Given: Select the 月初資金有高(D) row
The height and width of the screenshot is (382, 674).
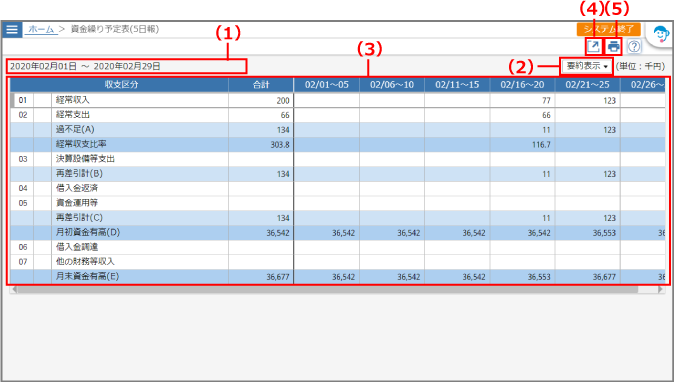Looking at the screenshot, I should 338,232.
